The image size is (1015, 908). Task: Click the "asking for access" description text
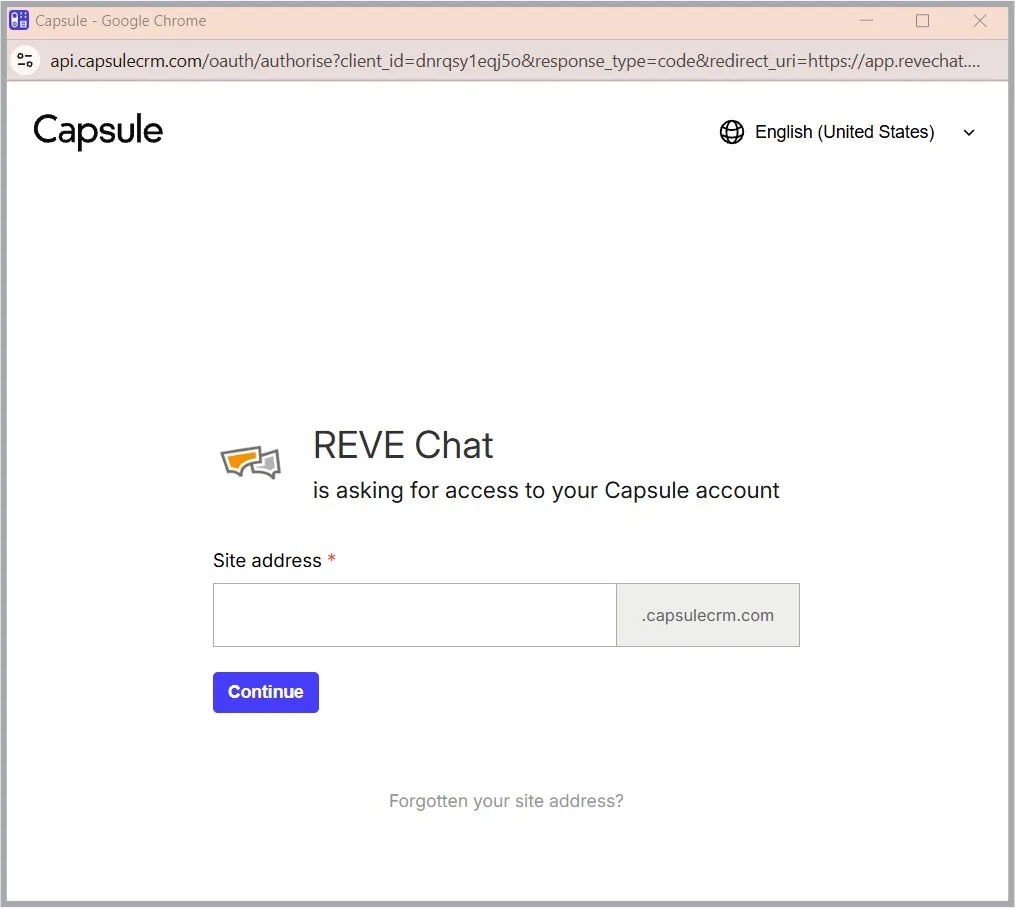[546, 491]
